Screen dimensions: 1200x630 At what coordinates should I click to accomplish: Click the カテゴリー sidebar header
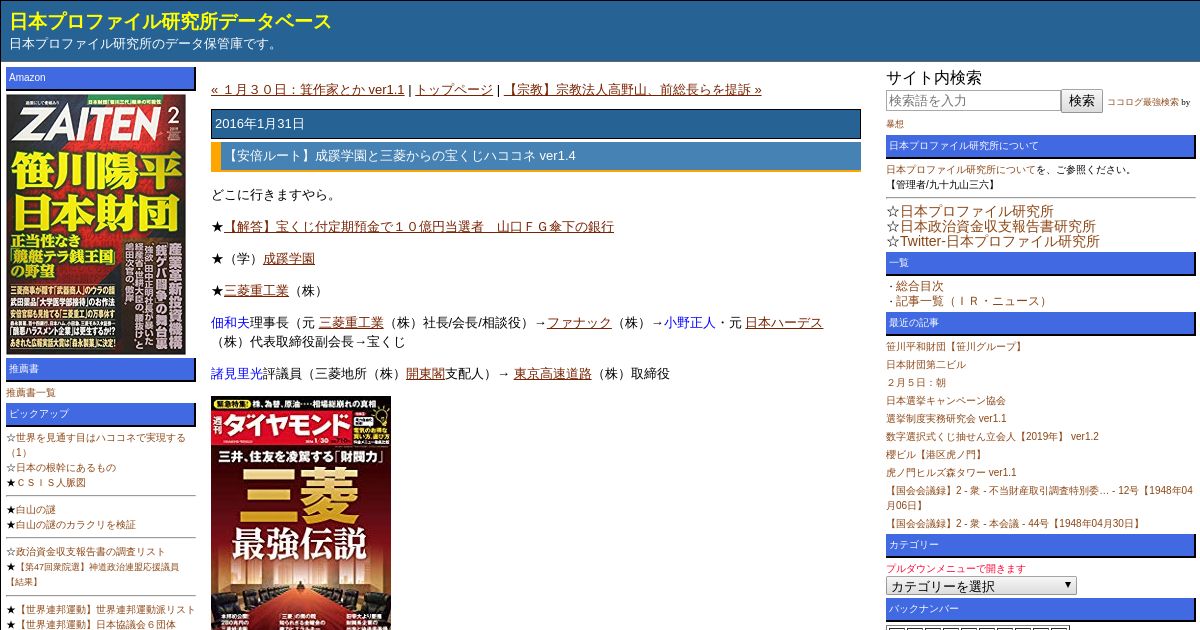click(x=1041, y=546)
